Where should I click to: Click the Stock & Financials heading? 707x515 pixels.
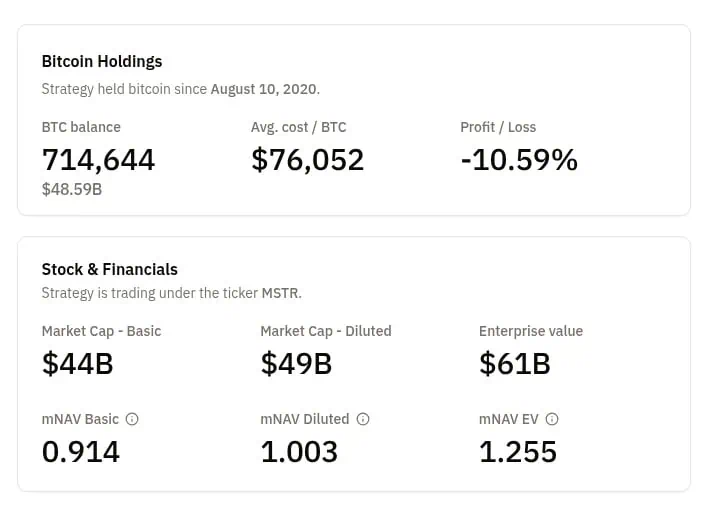pos(109,269)
